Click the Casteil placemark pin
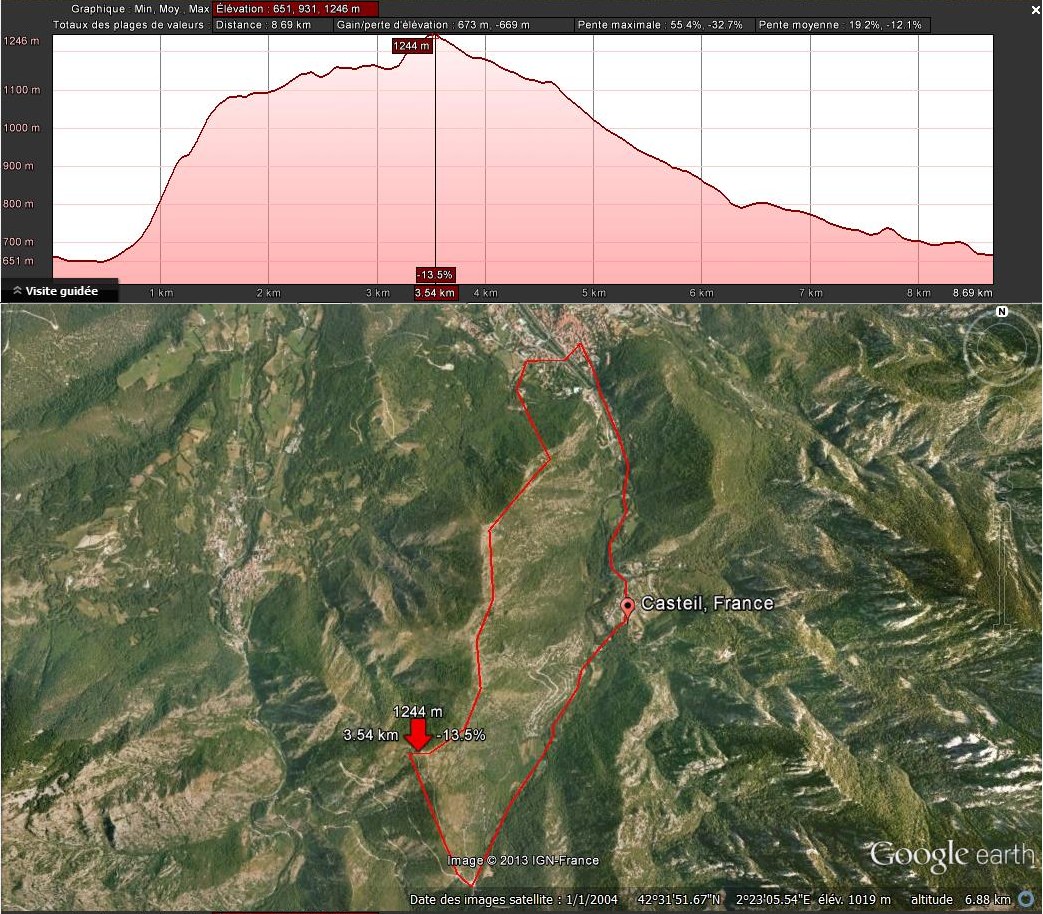The image size is (1043, 914). coord(627,606)
